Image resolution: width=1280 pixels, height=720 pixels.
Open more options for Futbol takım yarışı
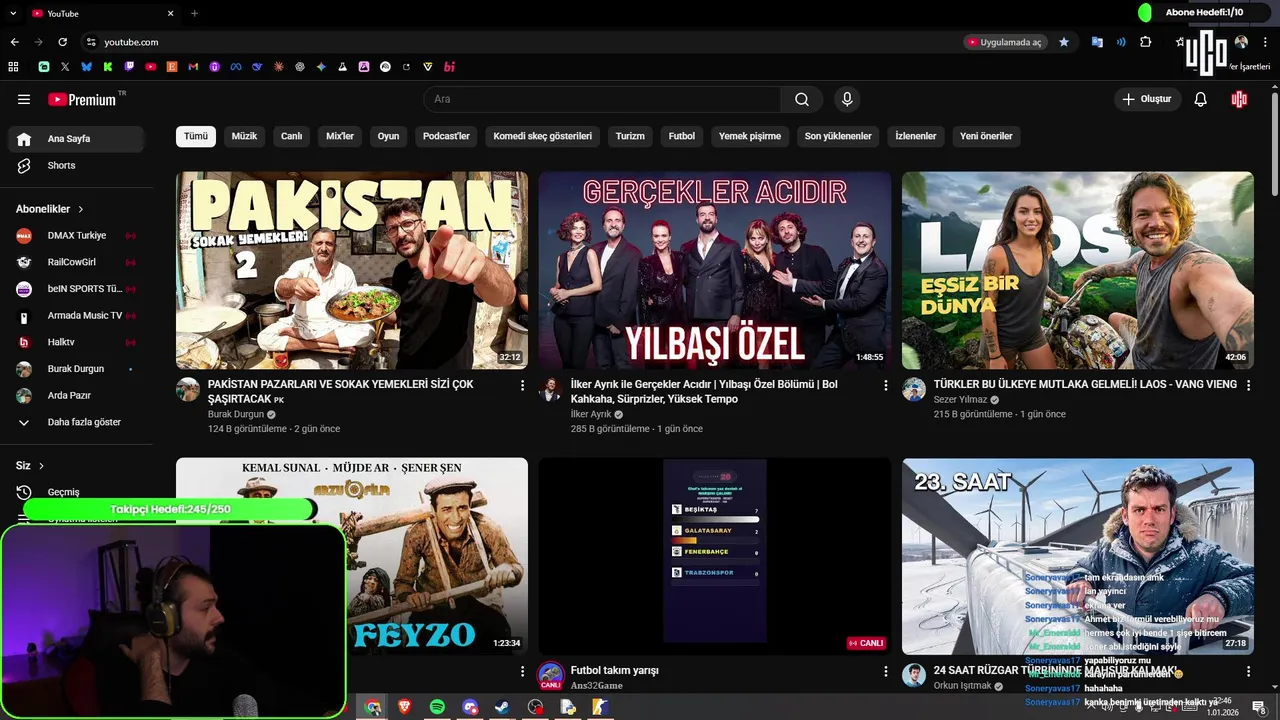point(885,671)
